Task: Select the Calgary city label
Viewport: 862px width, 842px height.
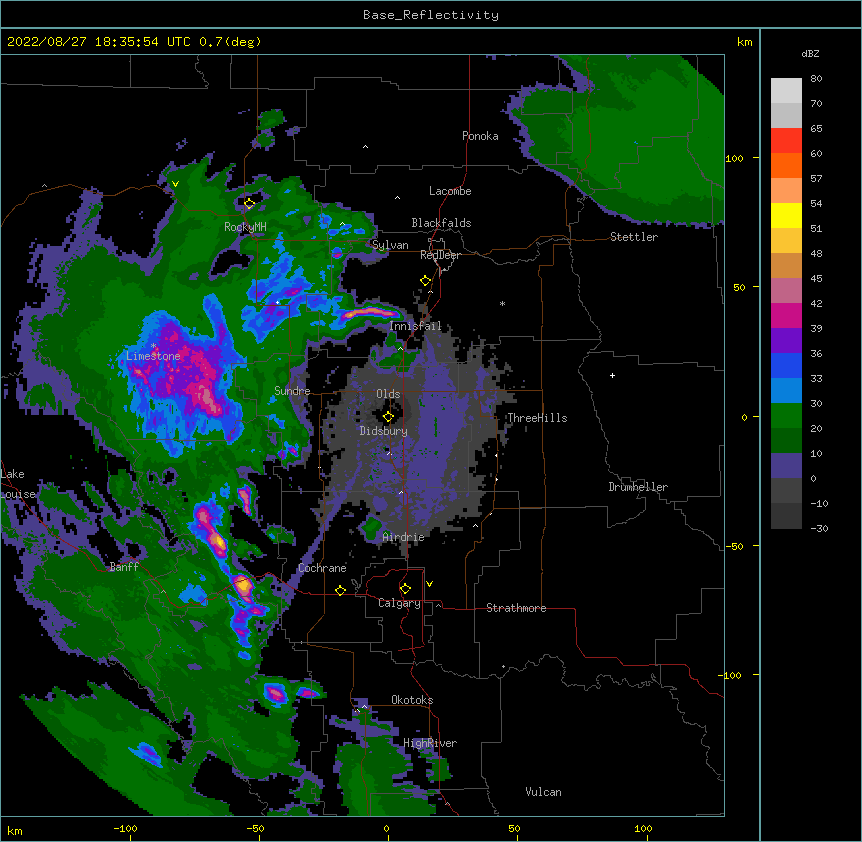Action: click(399, 603)
